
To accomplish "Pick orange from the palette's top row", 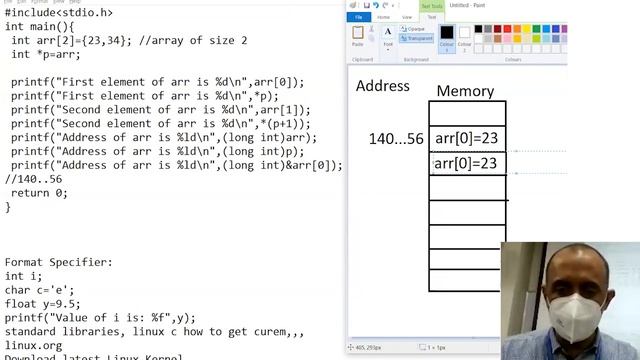I will pos(517,29).
